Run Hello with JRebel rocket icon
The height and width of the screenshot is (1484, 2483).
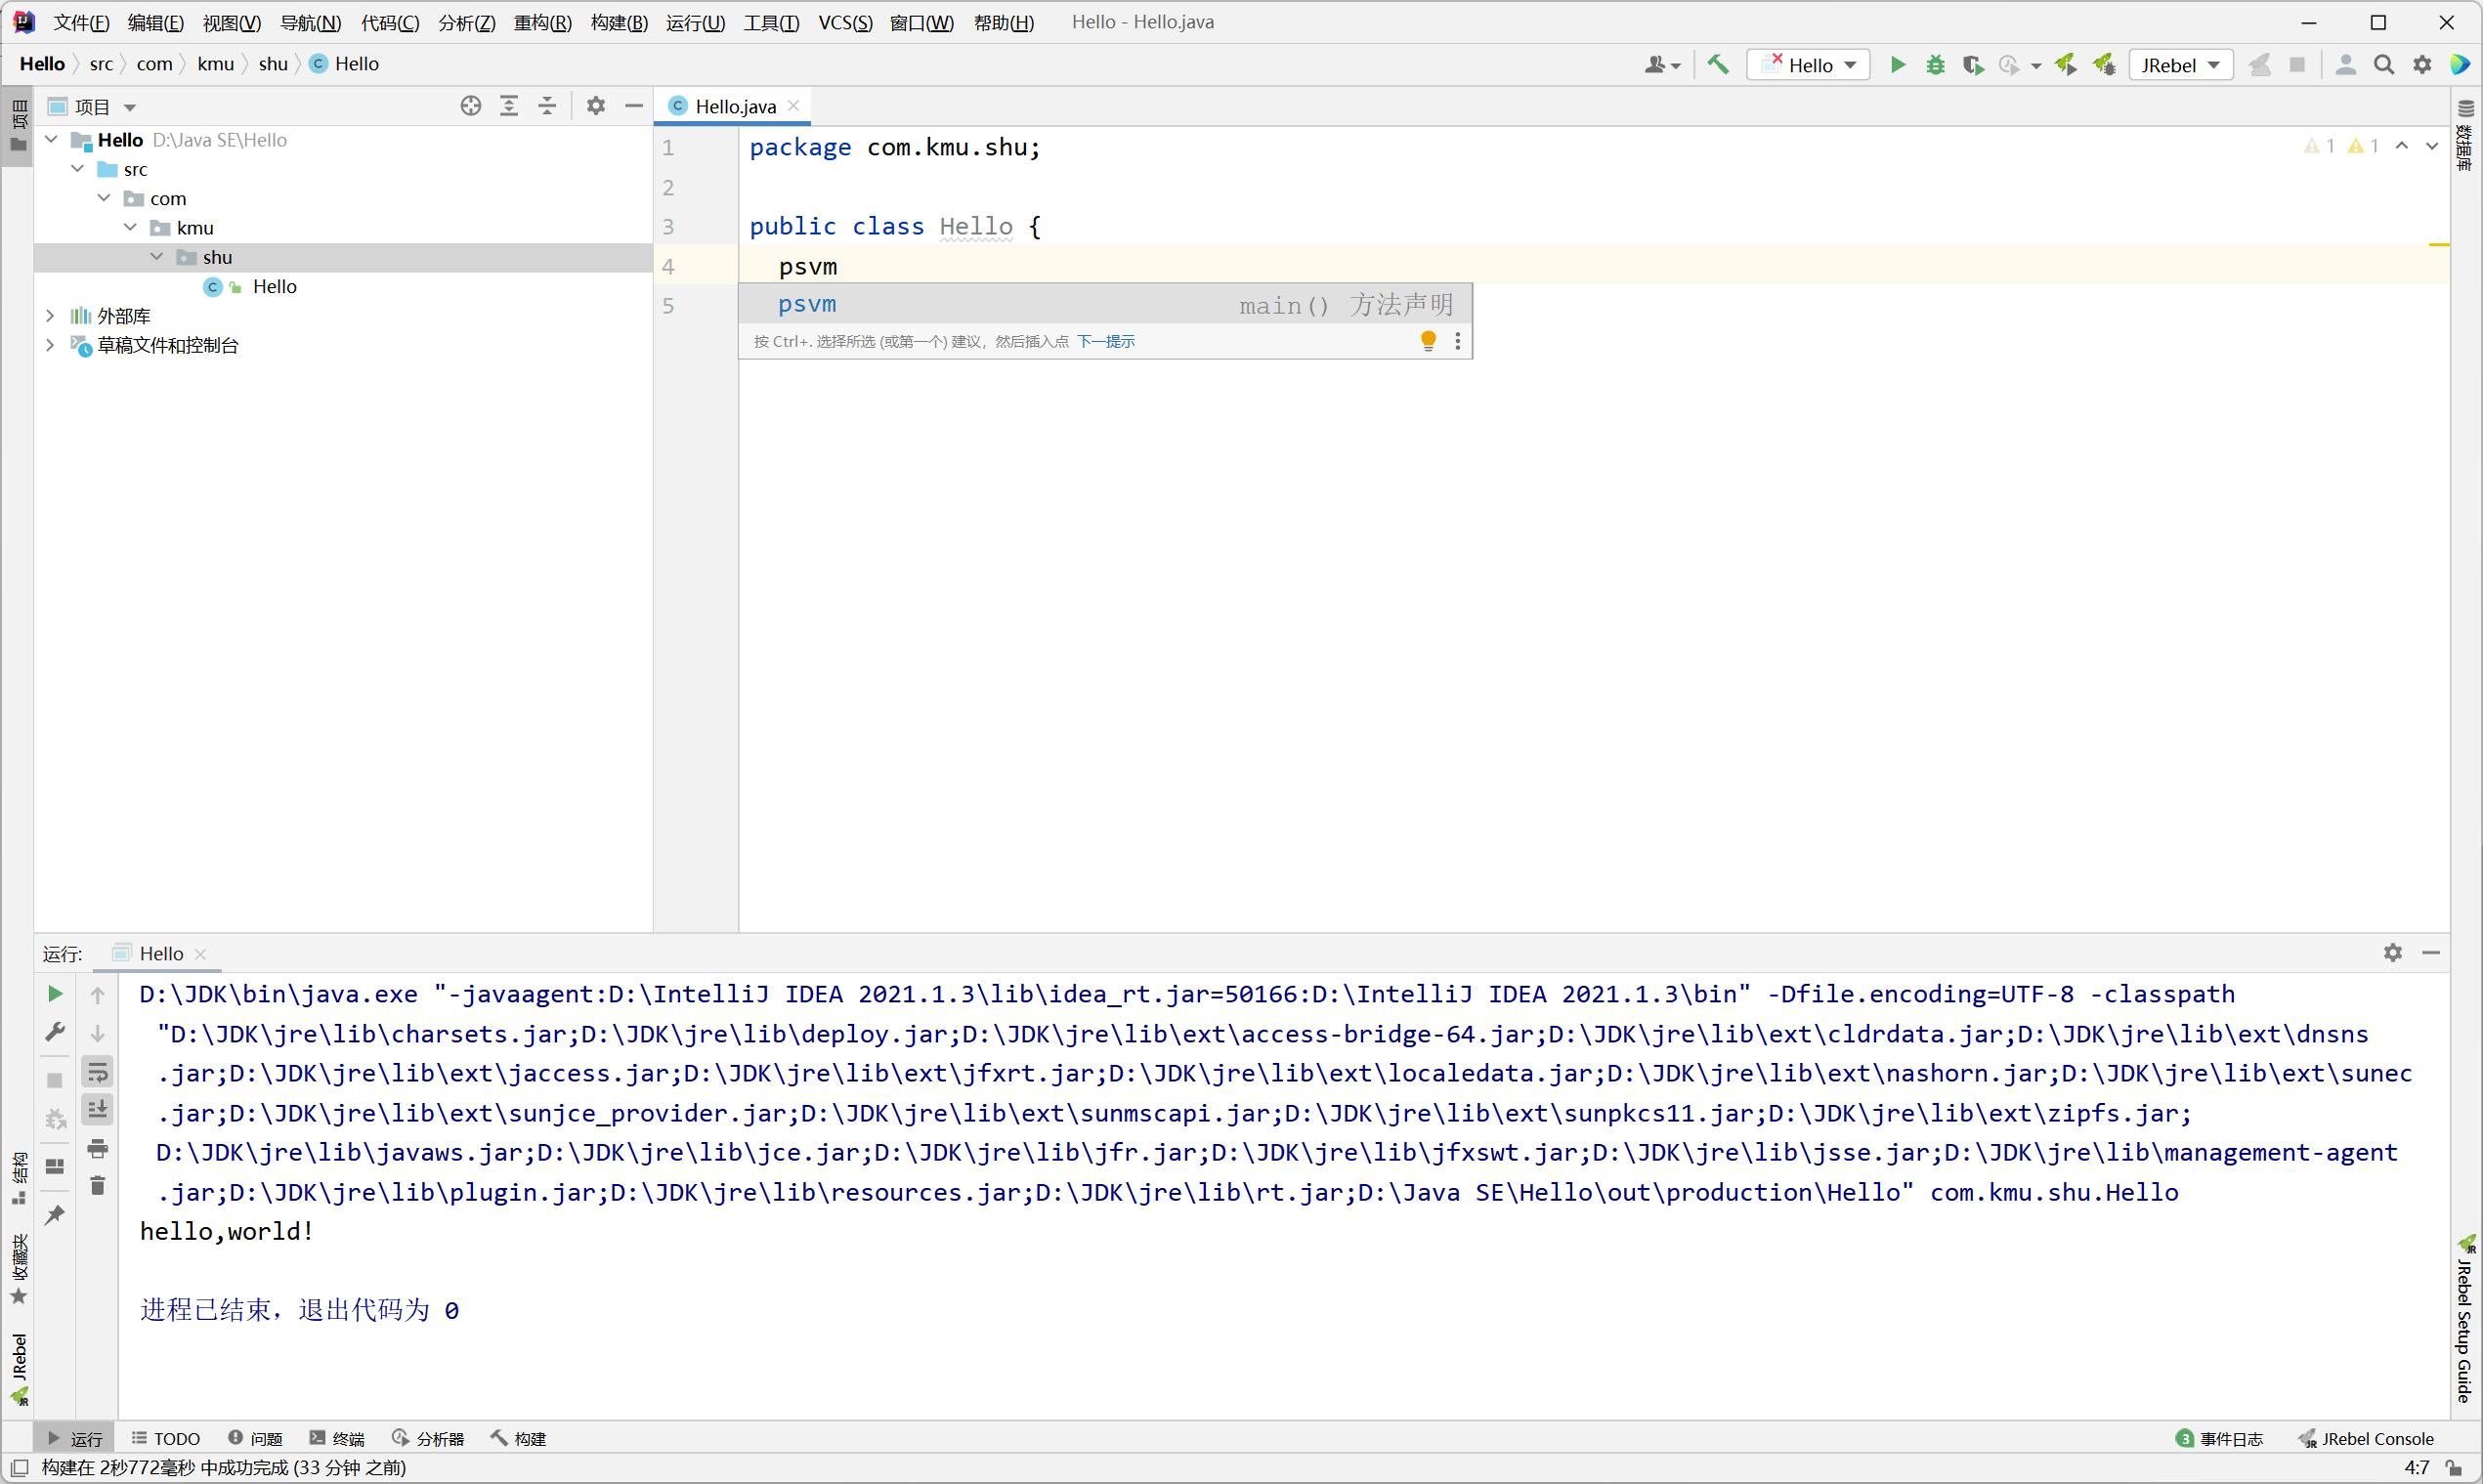2066,64
